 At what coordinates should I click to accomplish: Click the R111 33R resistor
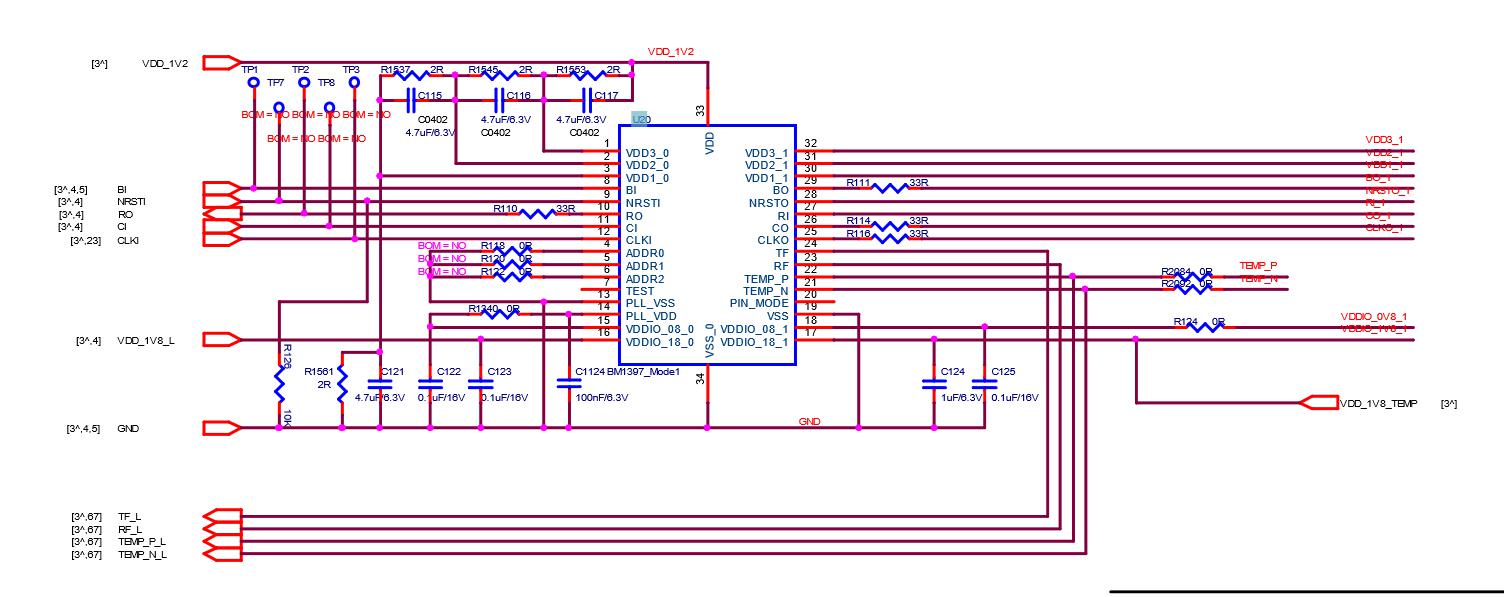(889, 188)
